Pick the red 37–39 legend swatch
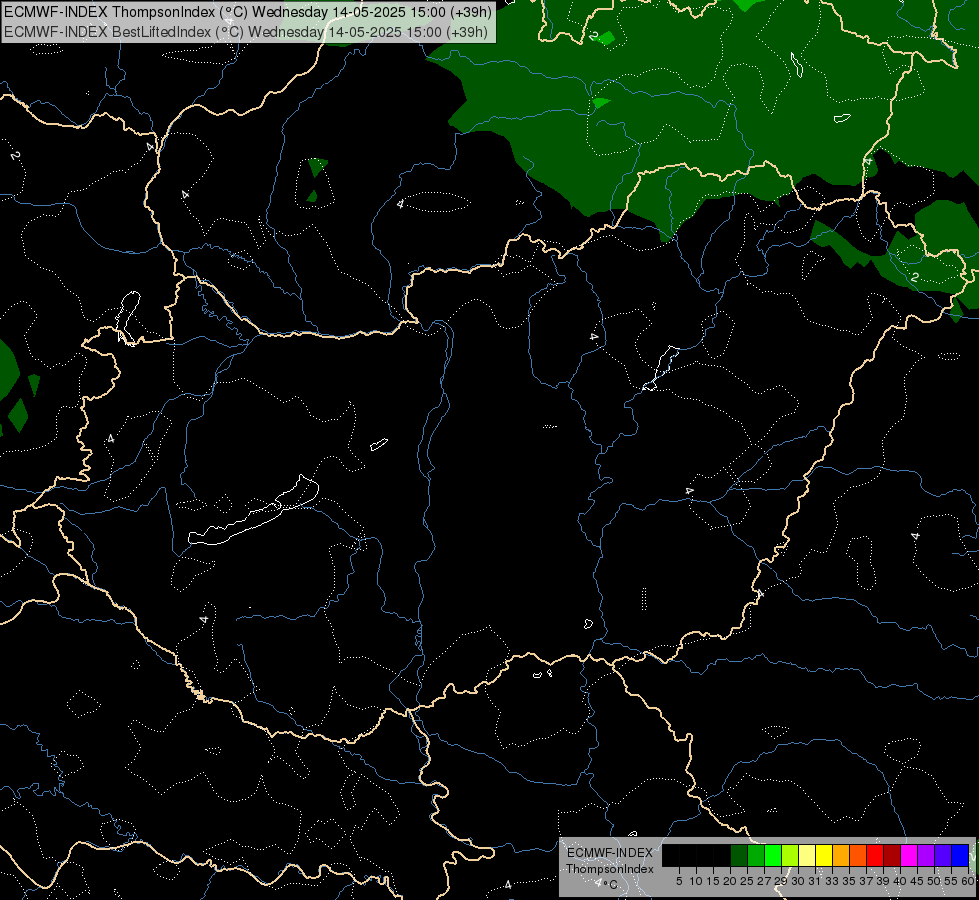979x900 pixels. pos(875,855)
